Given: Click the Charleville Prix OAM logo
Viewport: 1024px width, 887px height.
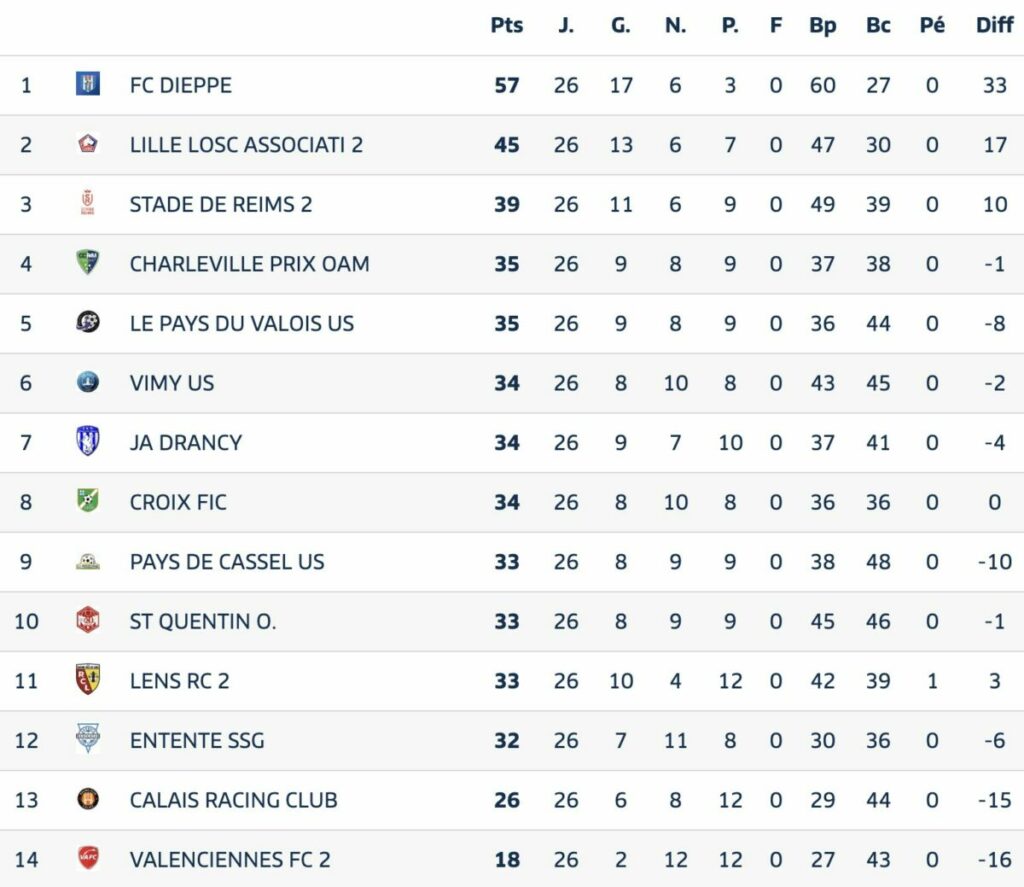Looking at the screenshot, I should click(88, 263).
